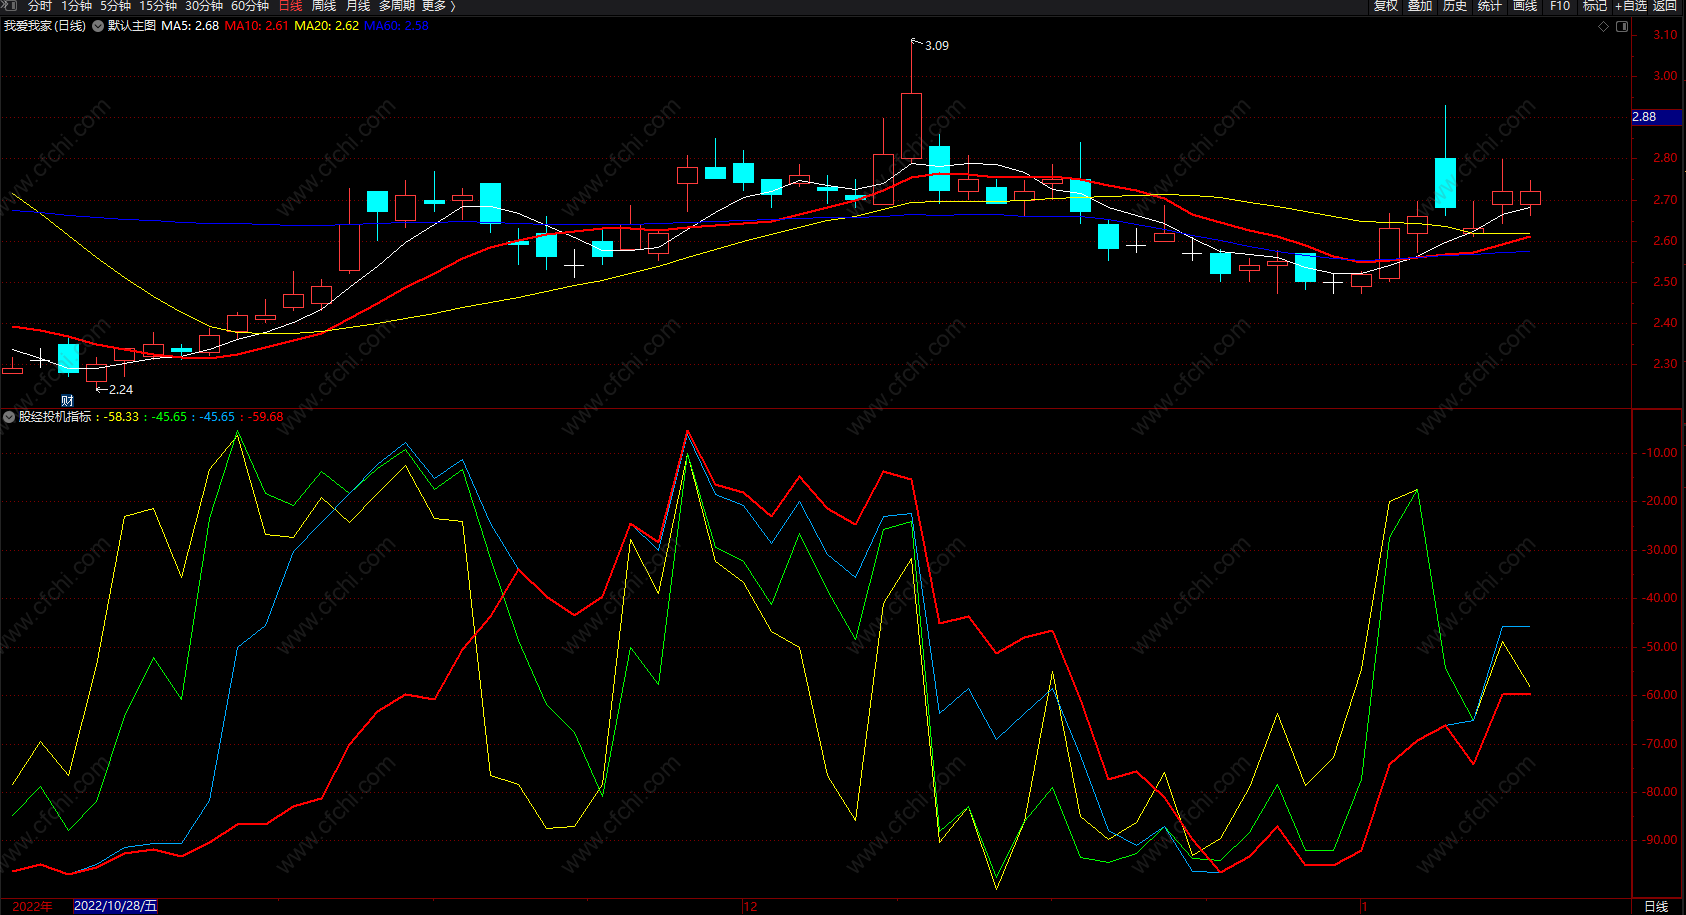Add stock with +自选 button
The width and height of the screenshot is (1686, 915).
[x=1630, y=6]
